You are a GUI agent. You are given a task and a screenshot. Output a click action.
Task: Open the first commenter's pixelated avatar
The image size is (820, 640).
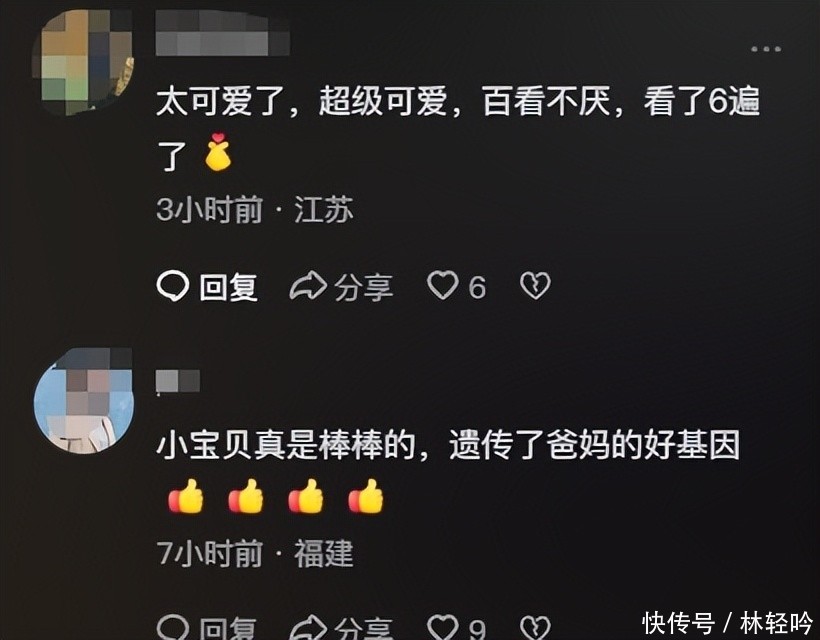[83, 61]
